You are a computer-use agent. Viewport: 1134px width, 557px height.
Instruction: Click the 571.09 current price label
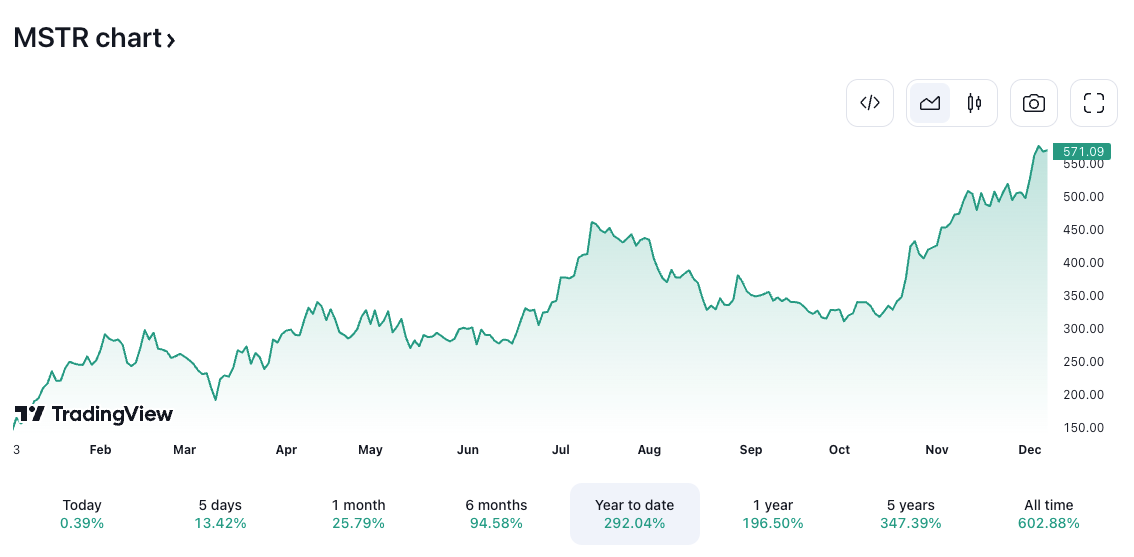[x=1082, y=151]
